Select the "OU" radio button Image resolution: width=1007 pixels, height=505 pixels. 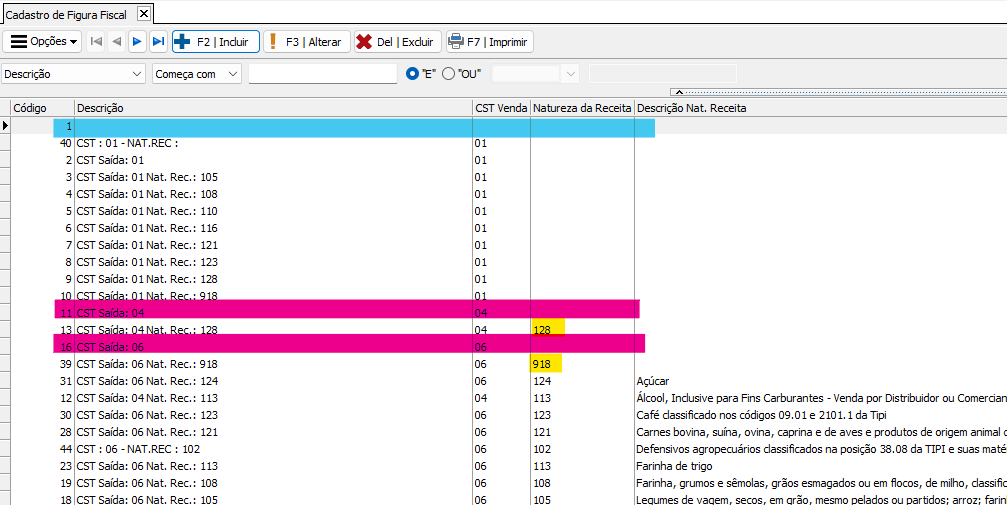[448, 74]
